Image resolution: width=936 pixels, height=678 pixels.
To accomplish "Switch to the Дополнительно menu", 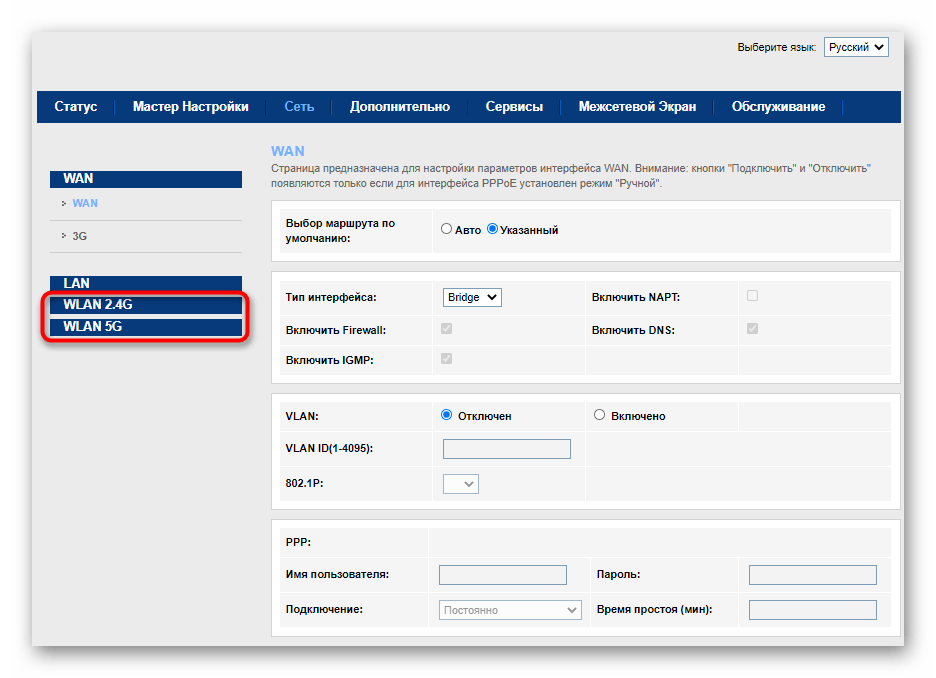I will 399,107.
